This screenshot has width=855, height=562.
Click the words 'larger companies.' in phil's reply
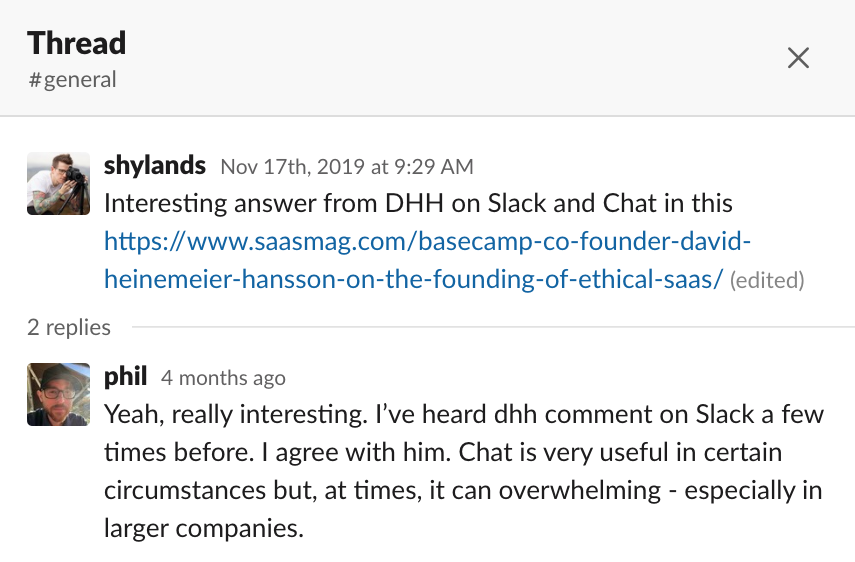pos(203,528)
